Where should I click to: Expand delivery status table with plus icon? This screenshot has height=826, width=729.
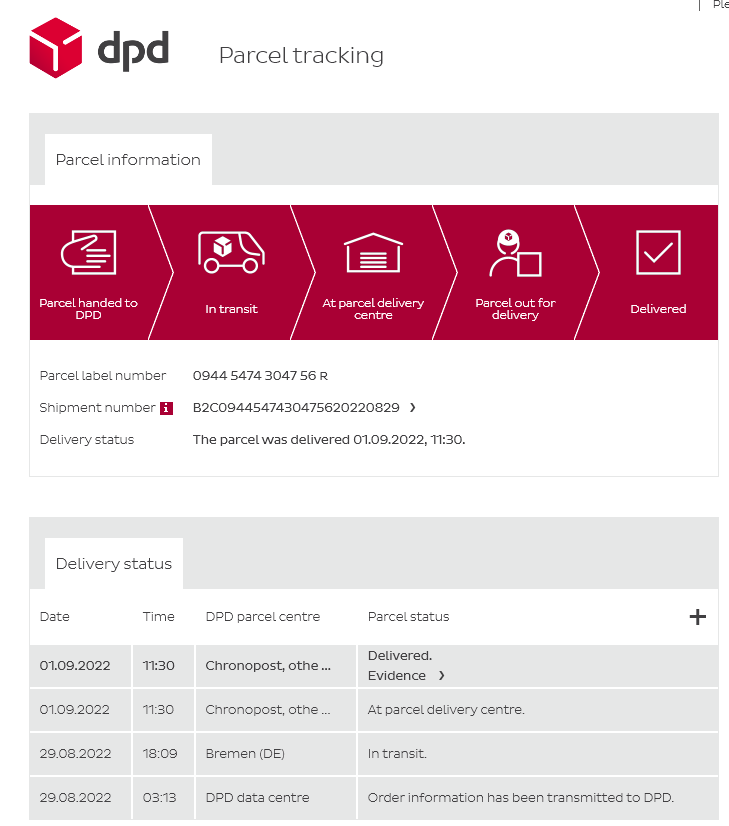click(698, 617)
